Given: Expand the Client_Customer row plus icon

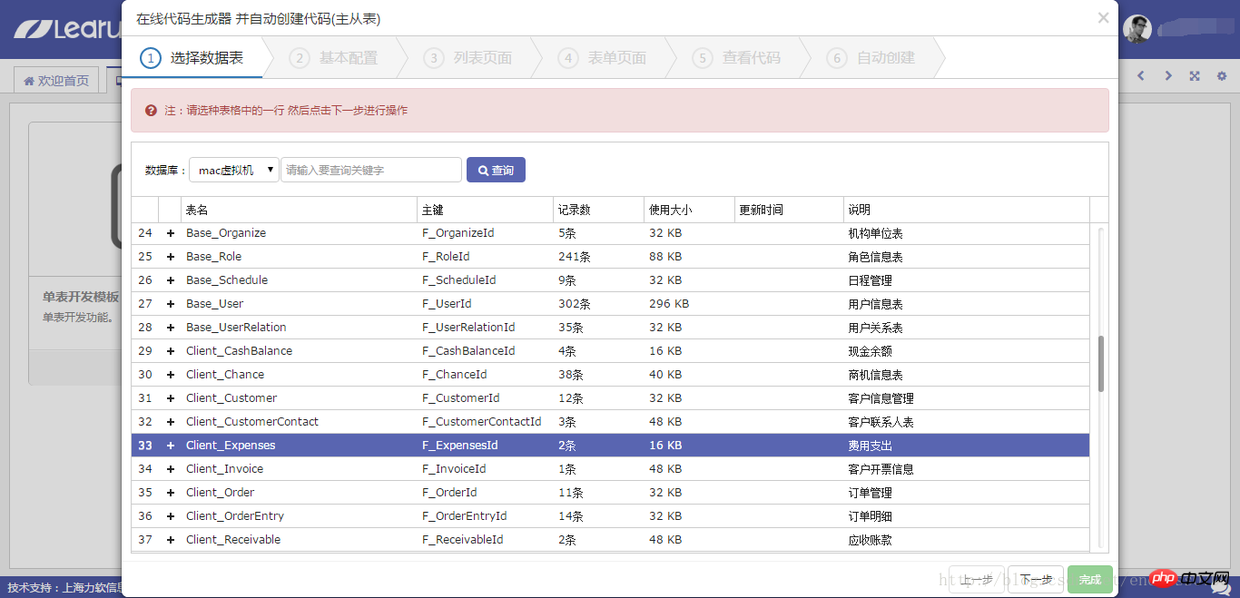Looking at the screenshot, I should [170, 398].
